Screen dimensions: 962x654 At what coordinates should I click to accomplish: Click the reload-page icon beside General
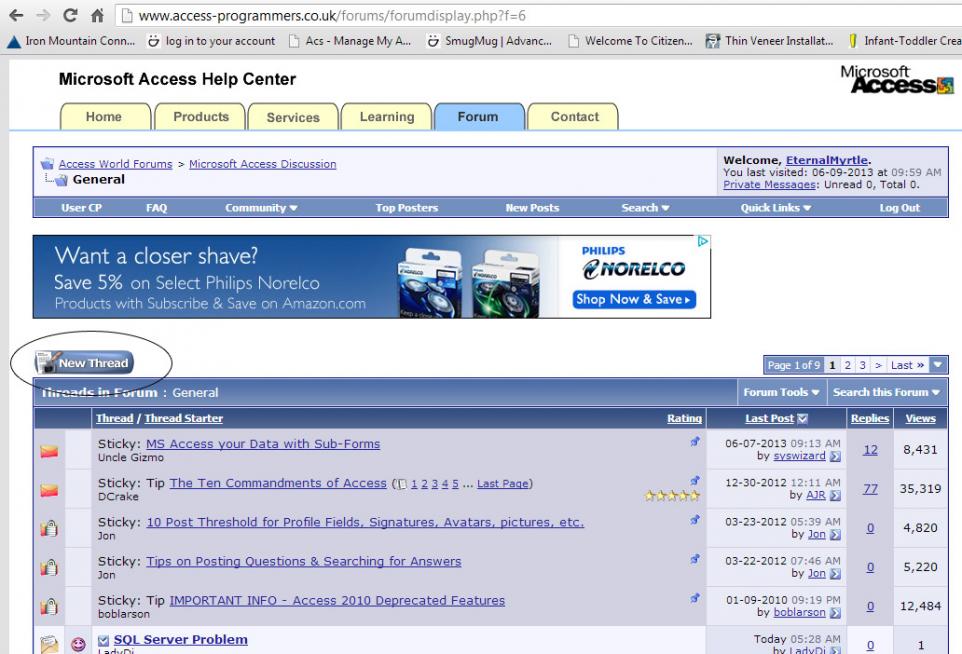61,180
